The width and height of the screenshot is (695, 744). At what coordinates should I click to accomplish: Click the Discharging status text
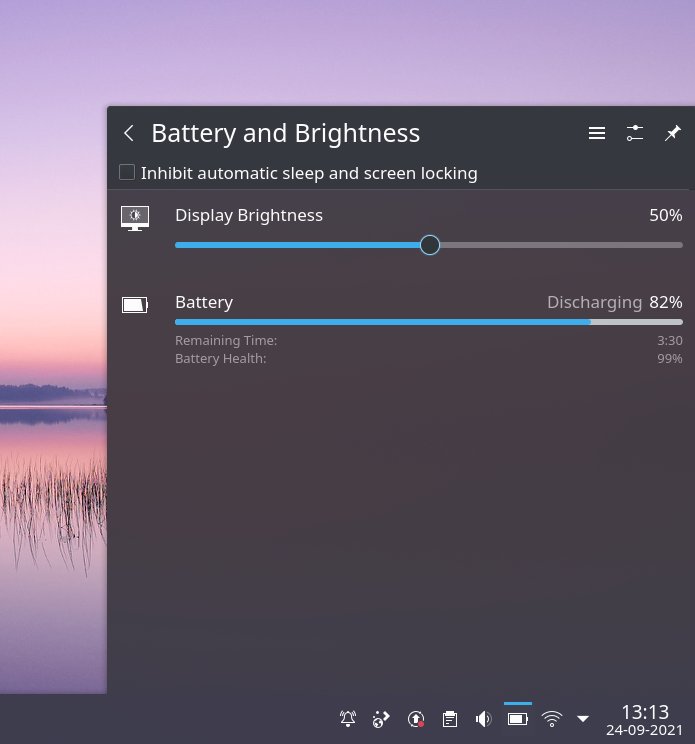pos(594,302)
